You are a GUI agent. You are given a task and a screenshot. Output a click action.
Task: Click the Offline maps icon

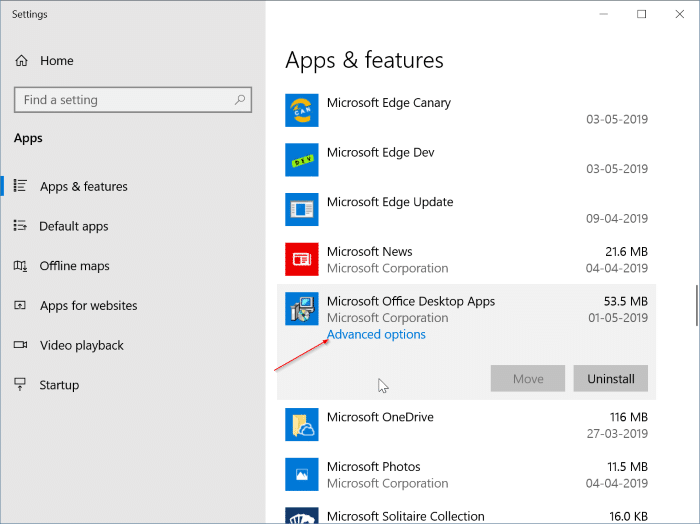[20, 266]
